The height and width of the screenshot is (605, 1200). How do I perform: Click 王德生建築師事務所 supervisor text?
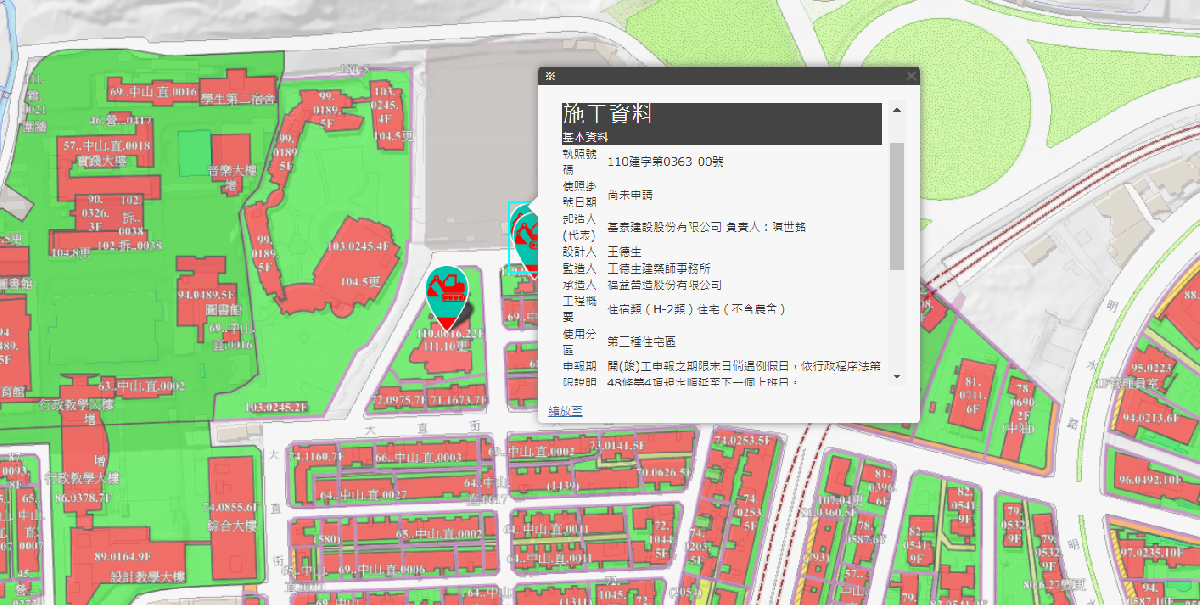[x=659, y=268]
